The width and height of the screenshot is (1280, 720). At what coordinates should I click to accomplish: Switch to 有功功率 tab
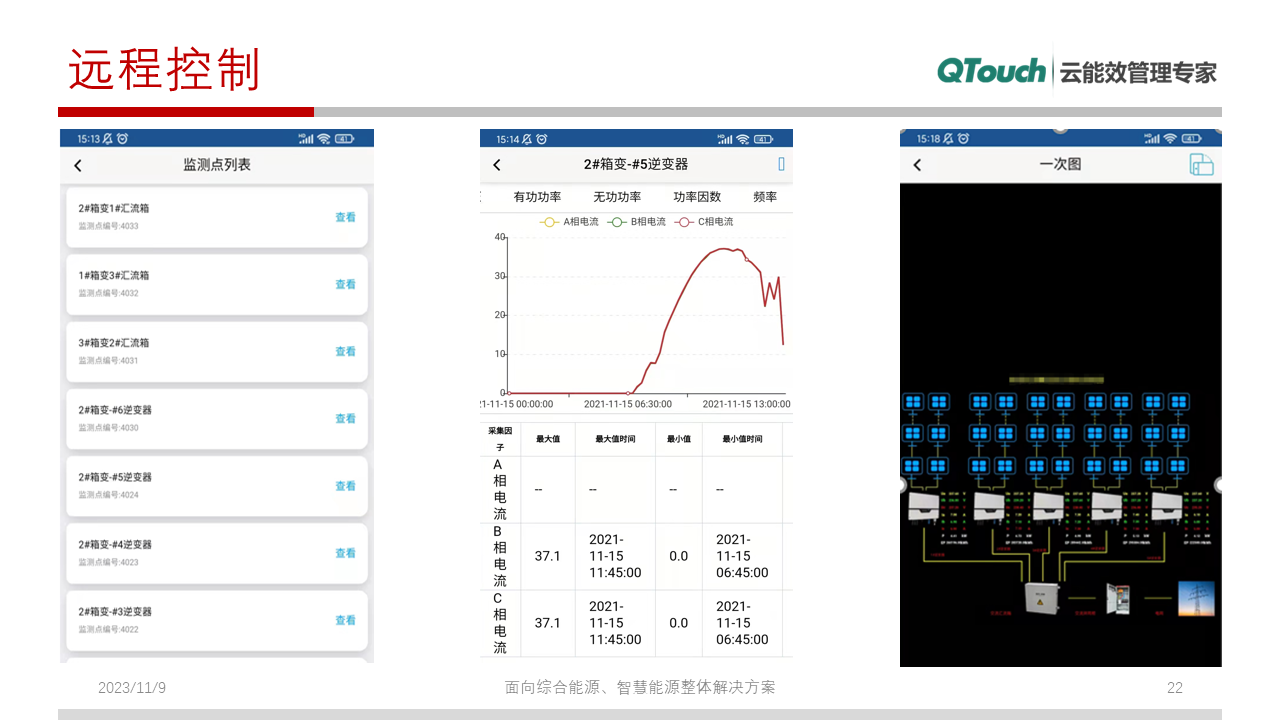(537, 197)
